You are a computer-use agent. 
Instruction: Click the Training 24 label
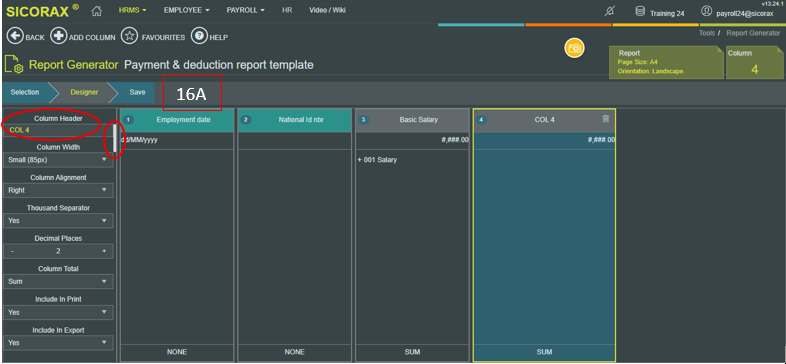(667, 14)
